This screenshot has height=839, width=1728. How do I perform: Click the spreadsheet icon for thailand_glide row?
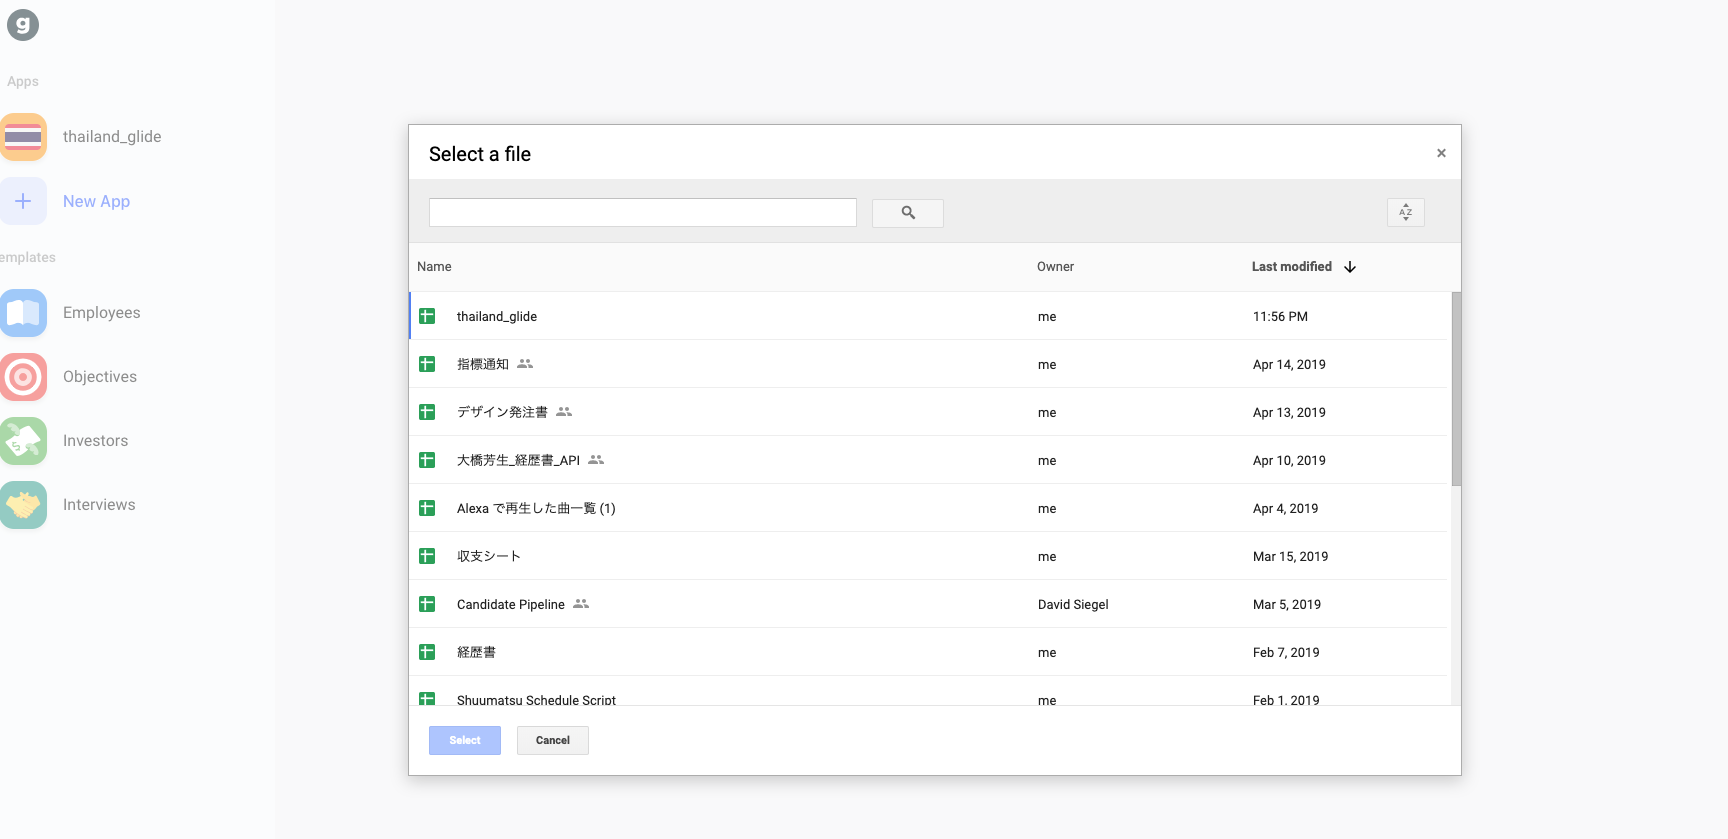pyautogui.click(x=427, y=316)
